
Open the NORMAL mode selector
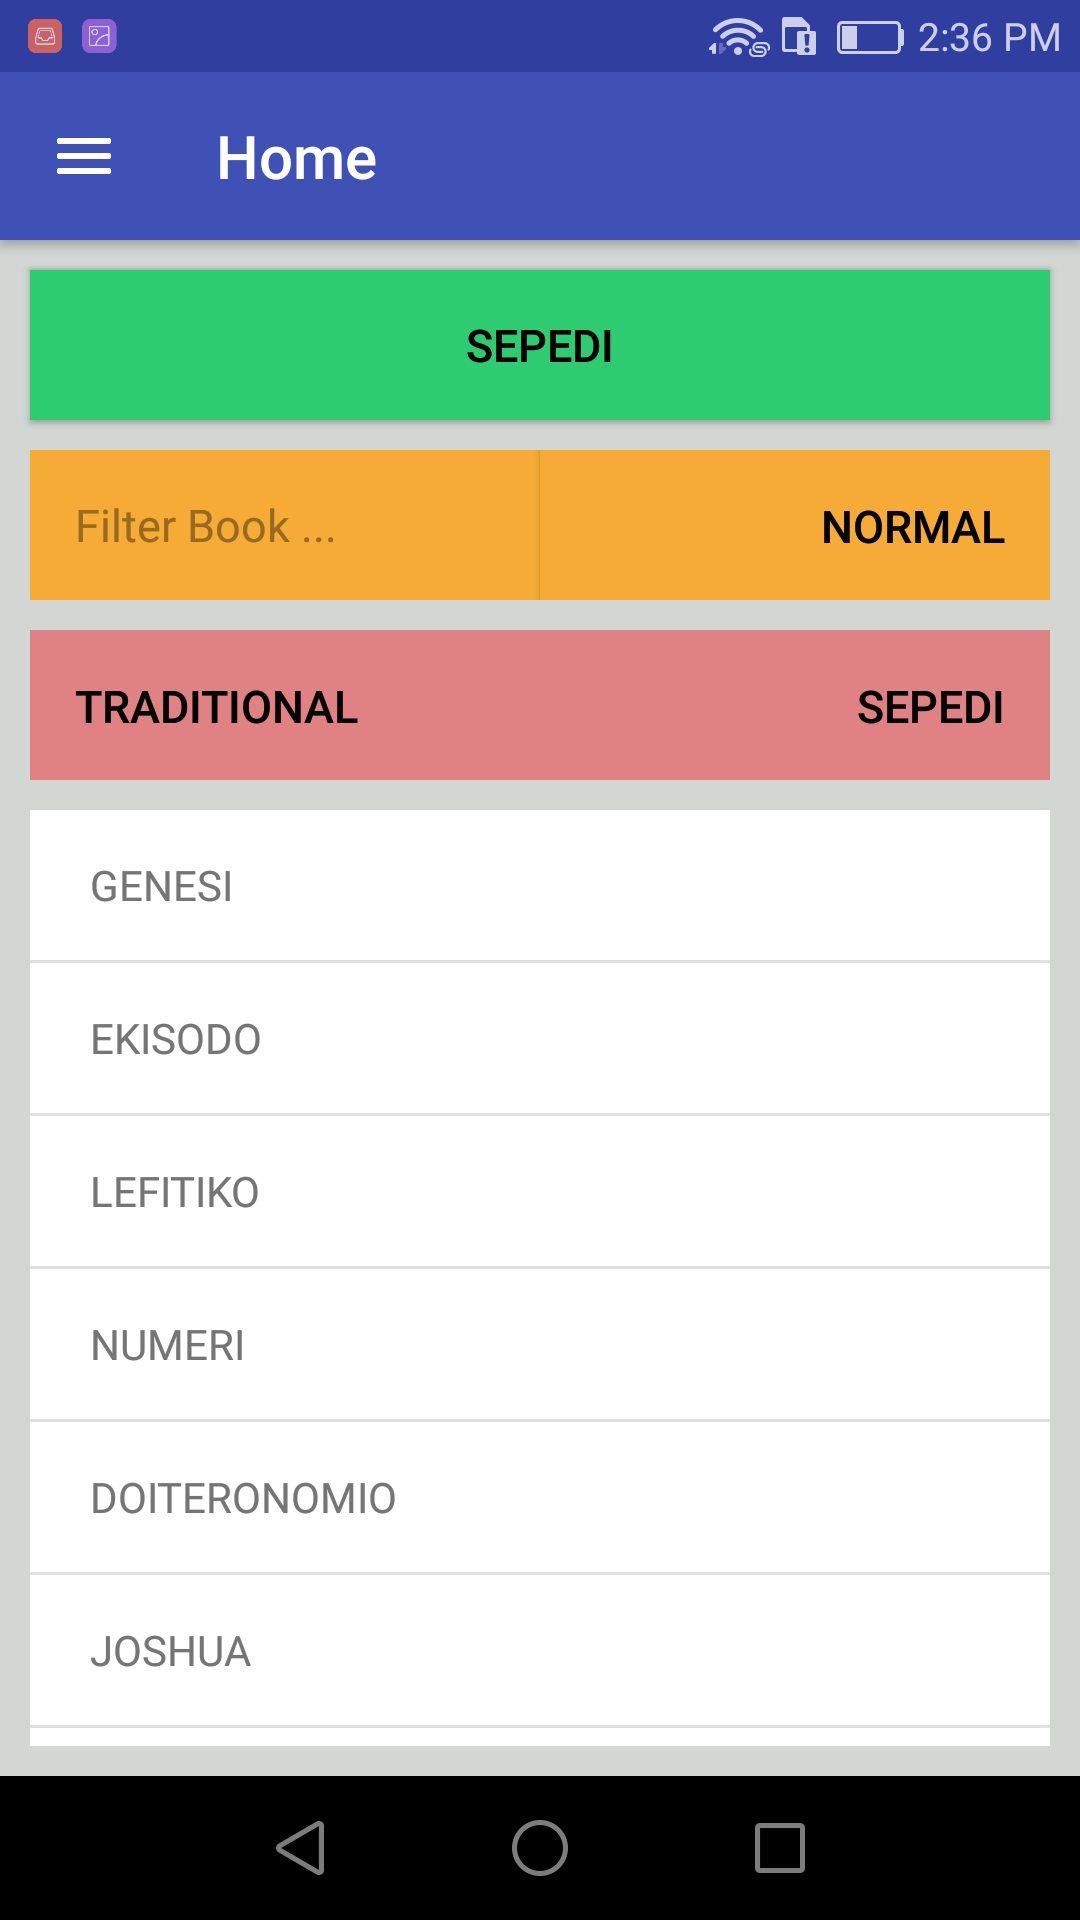(x=795, y=525)
